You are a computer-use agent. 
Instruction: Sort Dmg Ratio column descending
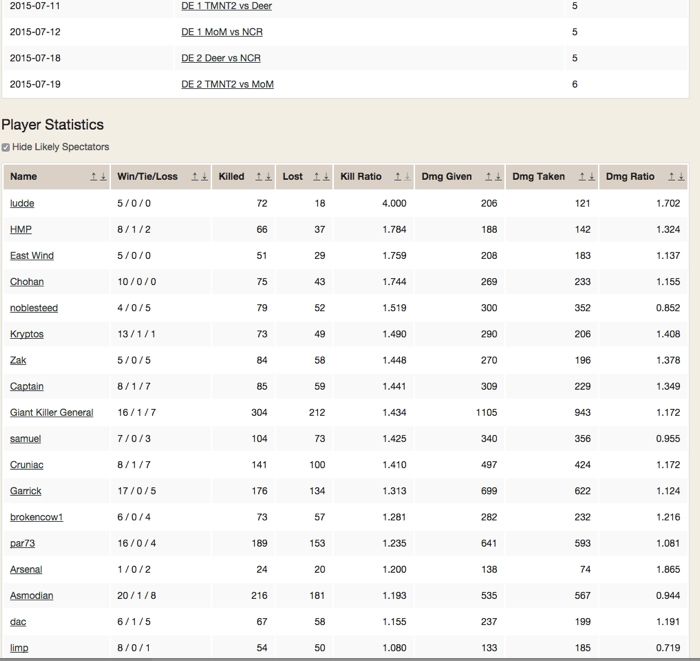point(682,177)
